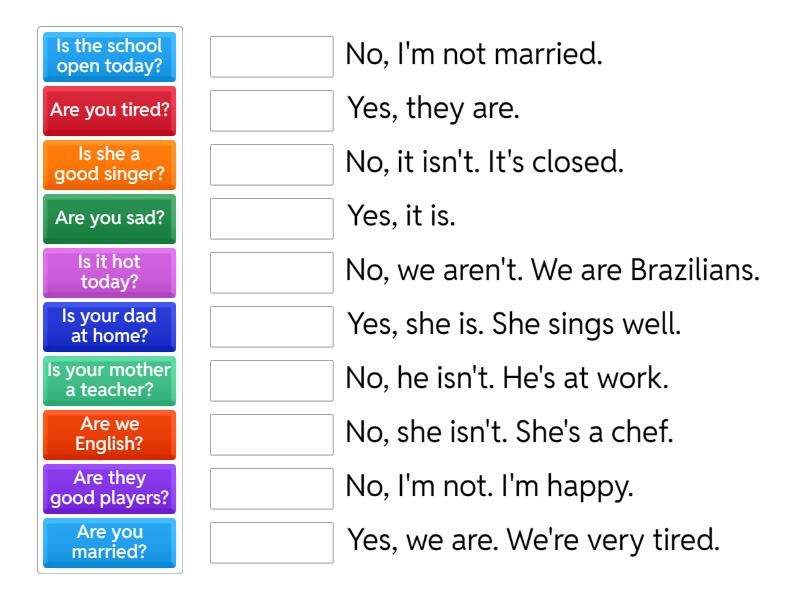The height and width of the screenshot is (600, 800).
Task: Choose the 'Is your dad at home?' tile
Action: point(110,327)
